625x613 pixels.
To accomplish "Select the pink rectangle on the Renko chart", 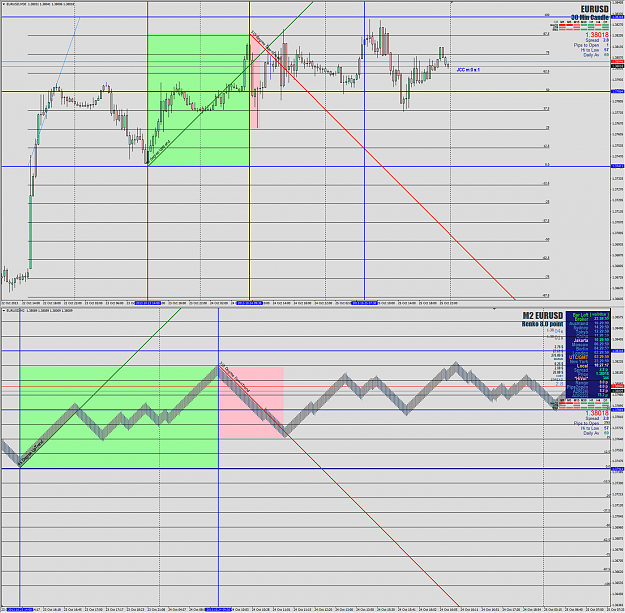I will (251, 403).
